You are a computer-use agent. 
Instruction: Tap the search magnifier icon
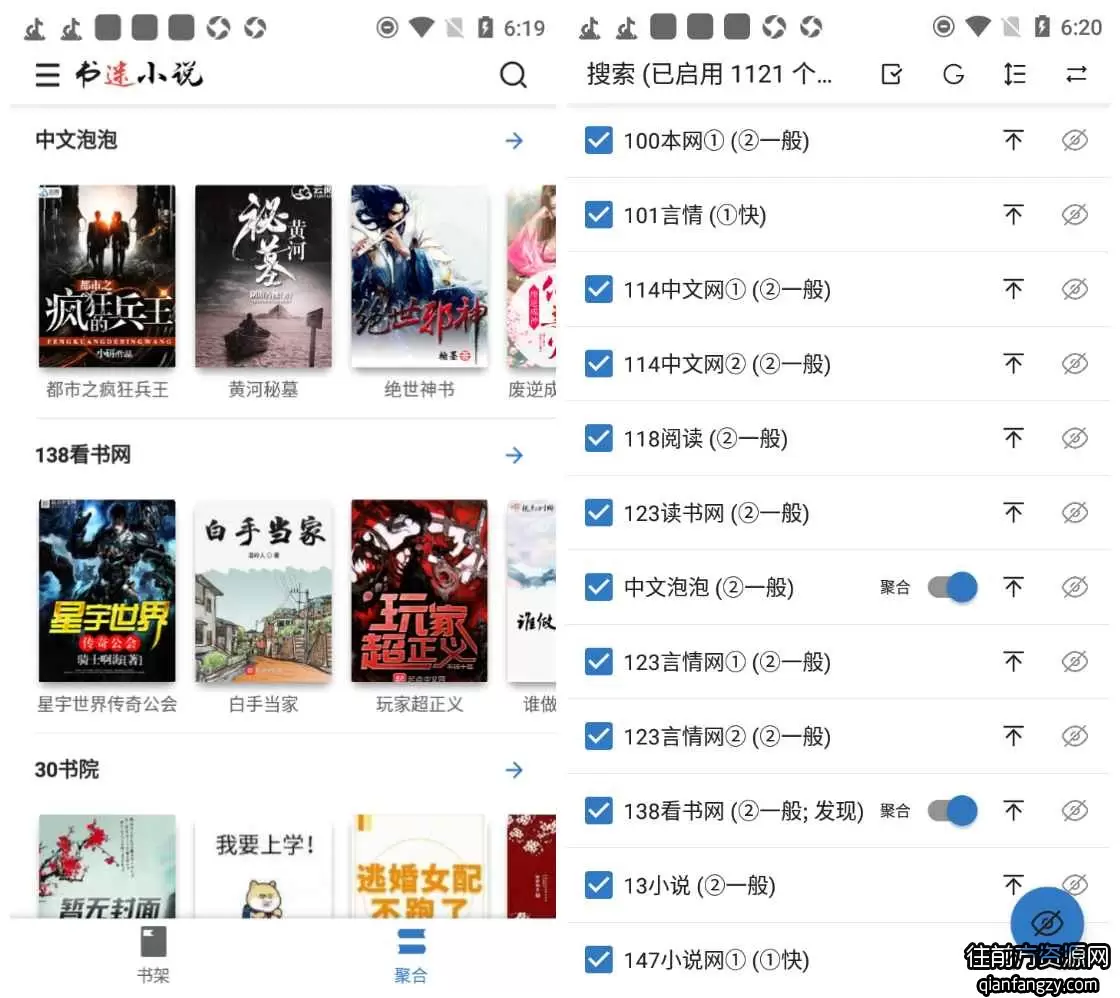pos(513,74)
